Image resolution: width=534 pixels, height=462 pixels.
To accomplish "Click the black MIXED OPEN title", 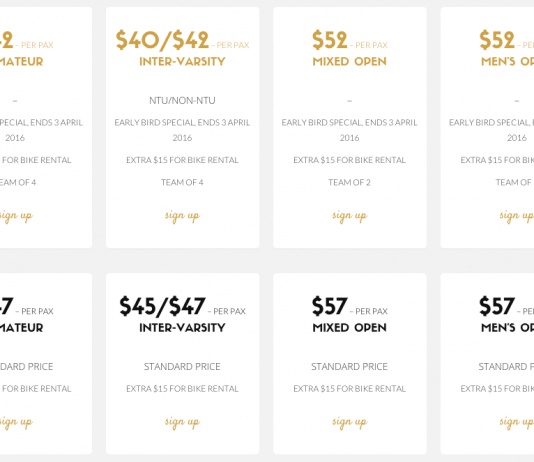I will 349,328.
